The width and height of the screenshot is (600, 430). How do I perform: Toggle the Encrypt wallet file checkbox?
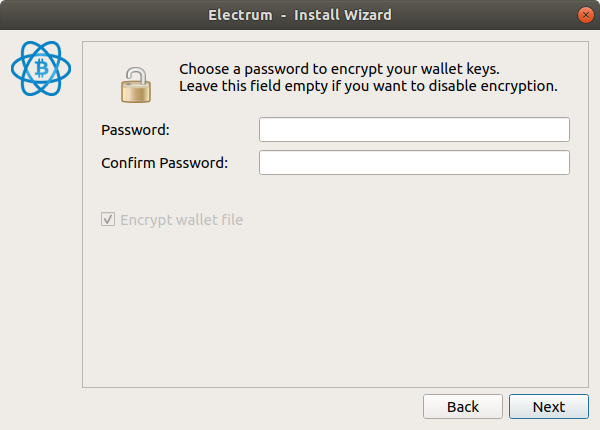pyautogui.click(x=108, y=220)
